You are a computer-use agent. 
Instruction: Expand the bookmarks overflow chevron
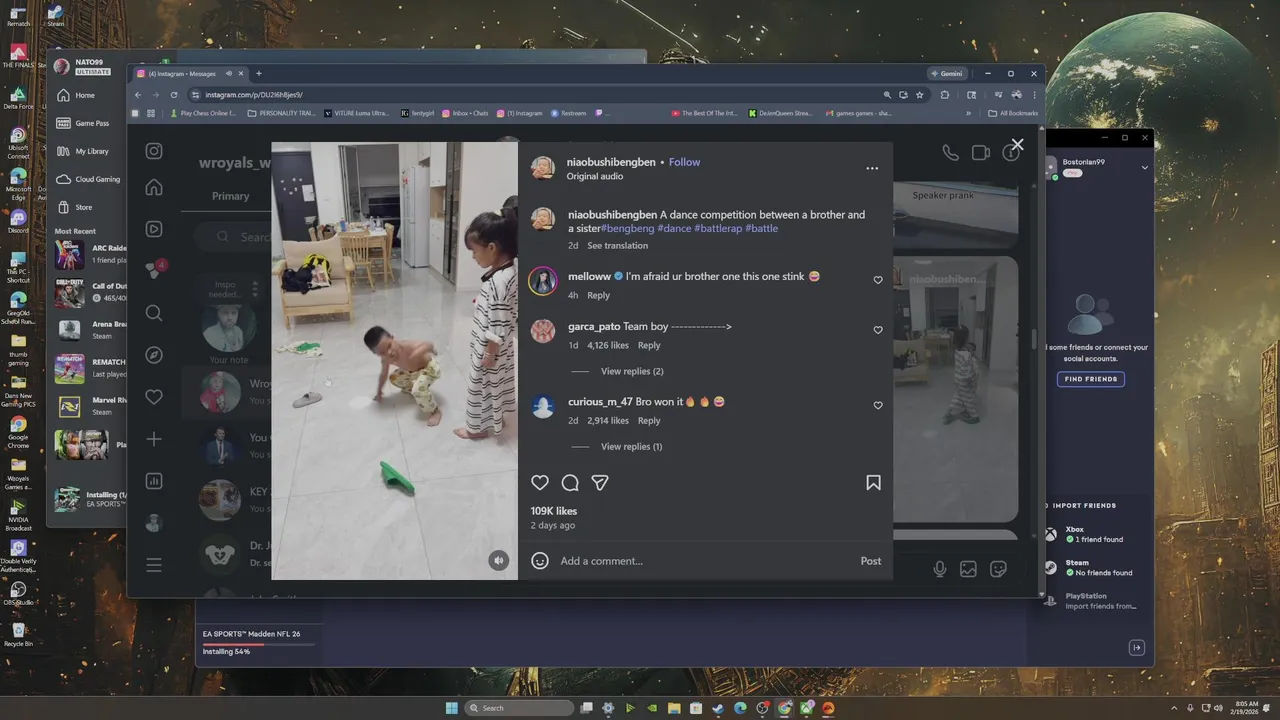pos(968,113)
